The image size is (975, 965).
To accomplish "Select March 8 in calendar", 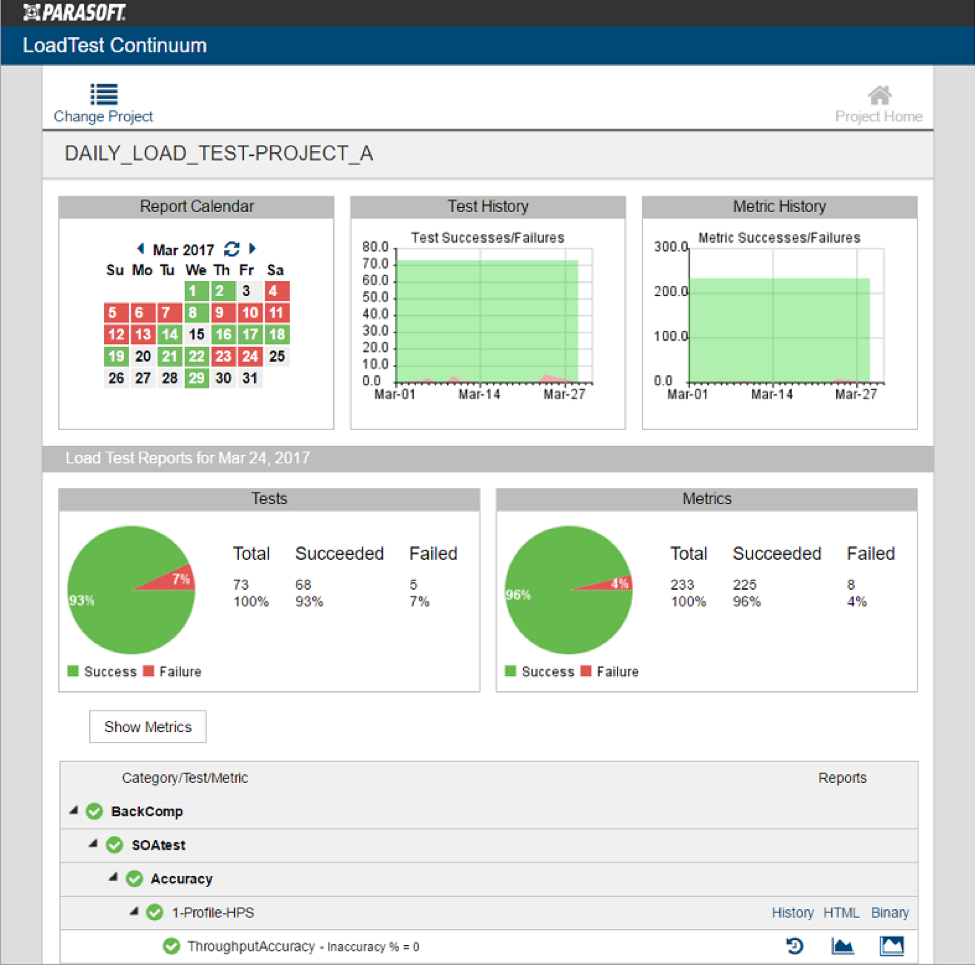I will 196,312.
